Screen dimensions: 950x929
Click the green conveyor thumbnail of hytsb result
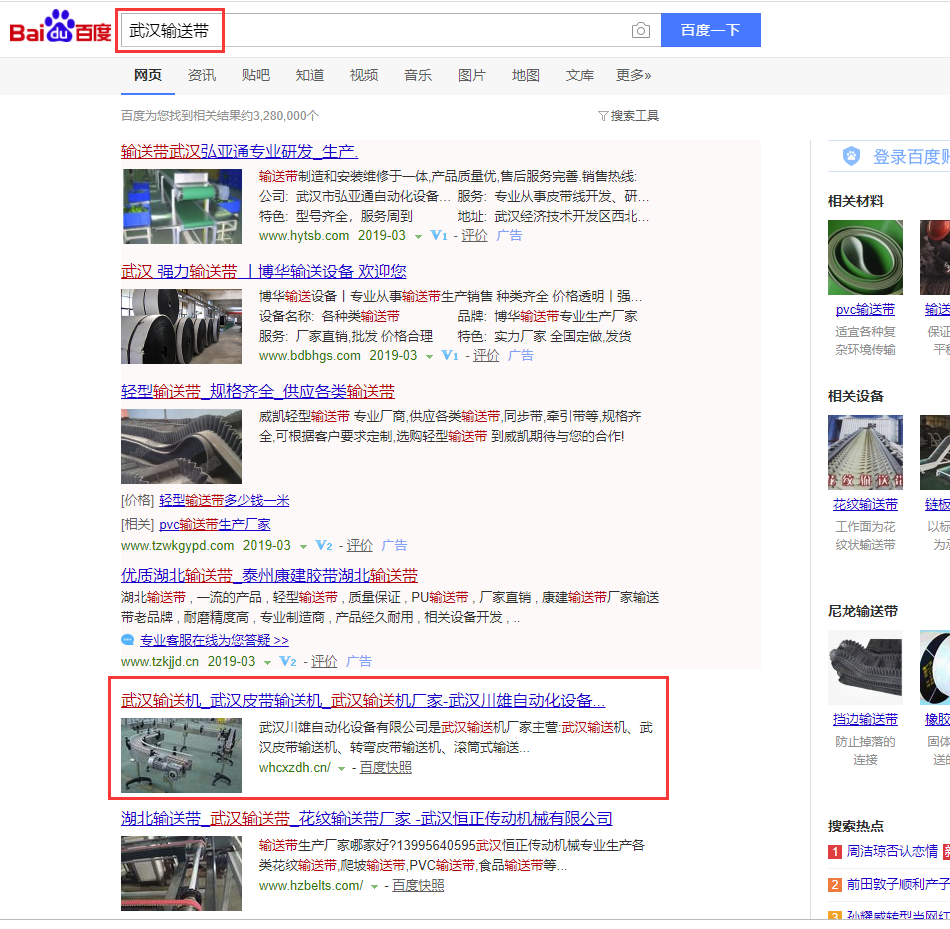pos(181,206)
